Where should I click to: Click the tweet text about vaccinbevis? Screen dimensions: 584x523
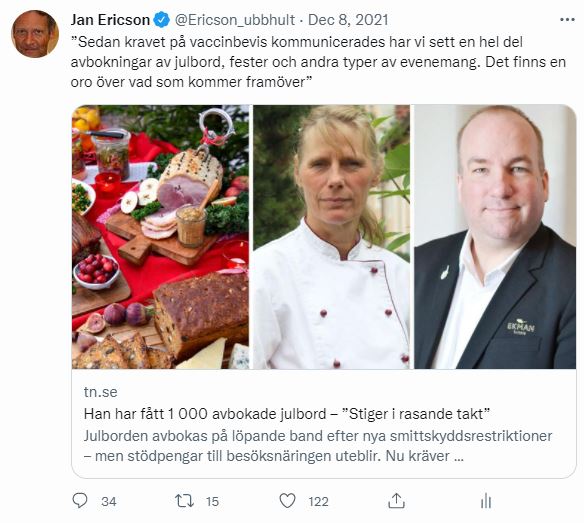coord(318,62)
